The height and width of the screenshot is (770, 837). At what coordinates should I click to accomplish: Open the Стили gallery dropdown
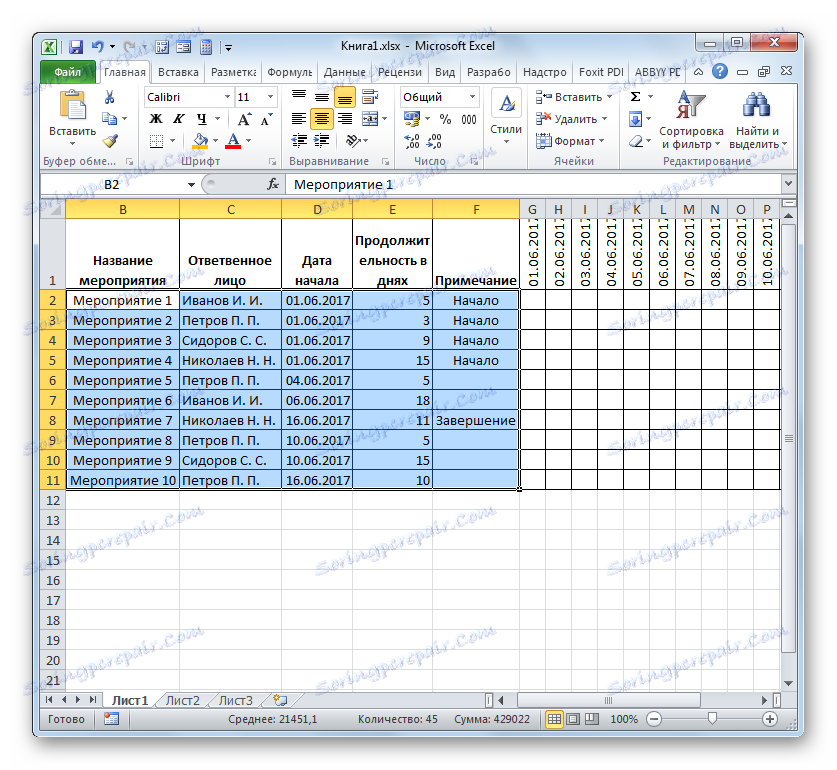506,120
